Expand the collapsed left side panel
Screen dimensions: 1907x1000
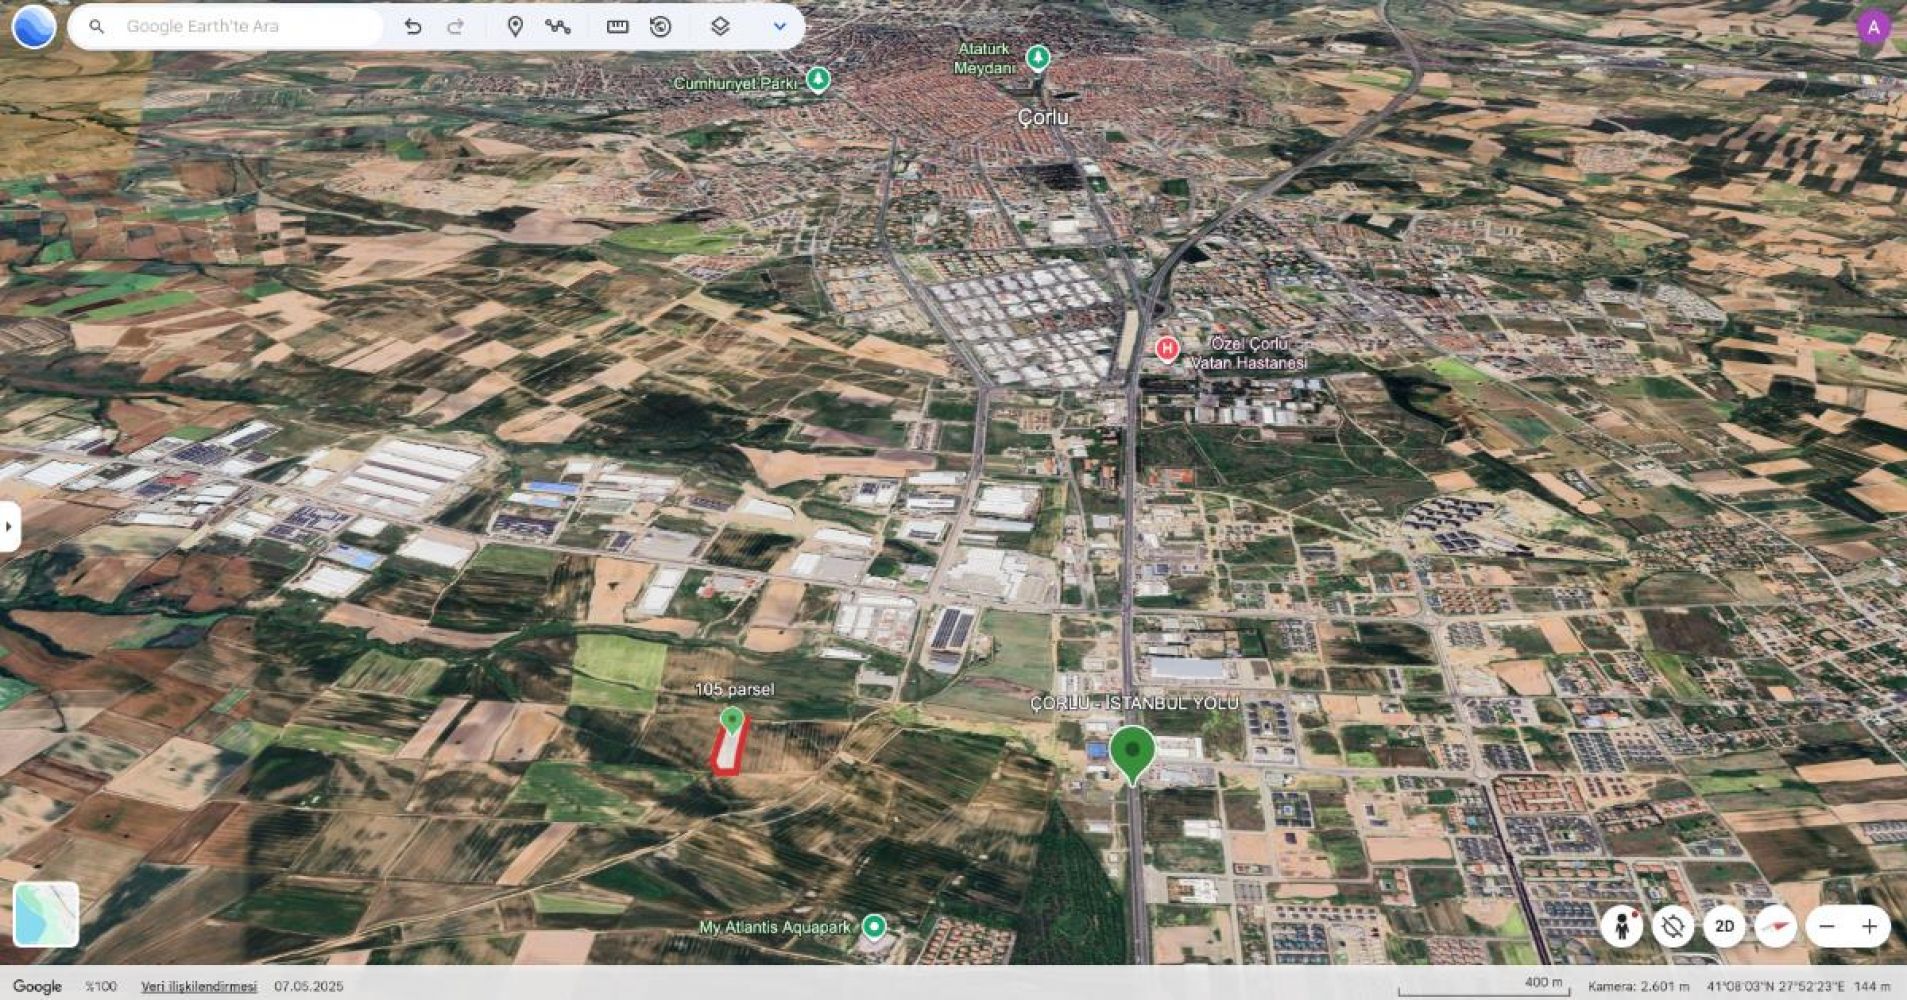[9, 526]
